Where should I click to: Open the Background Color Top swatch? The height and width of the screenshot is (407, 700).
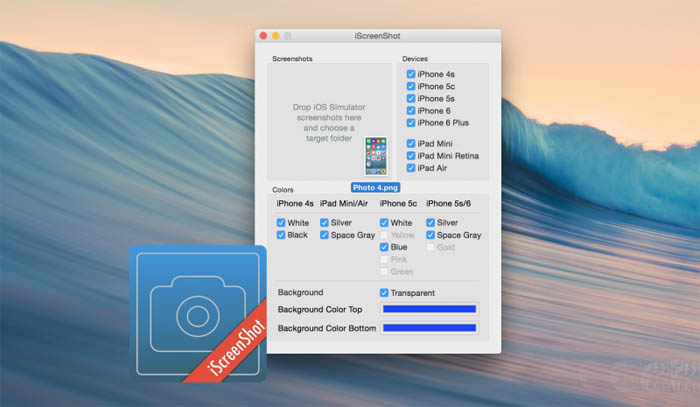429,309
